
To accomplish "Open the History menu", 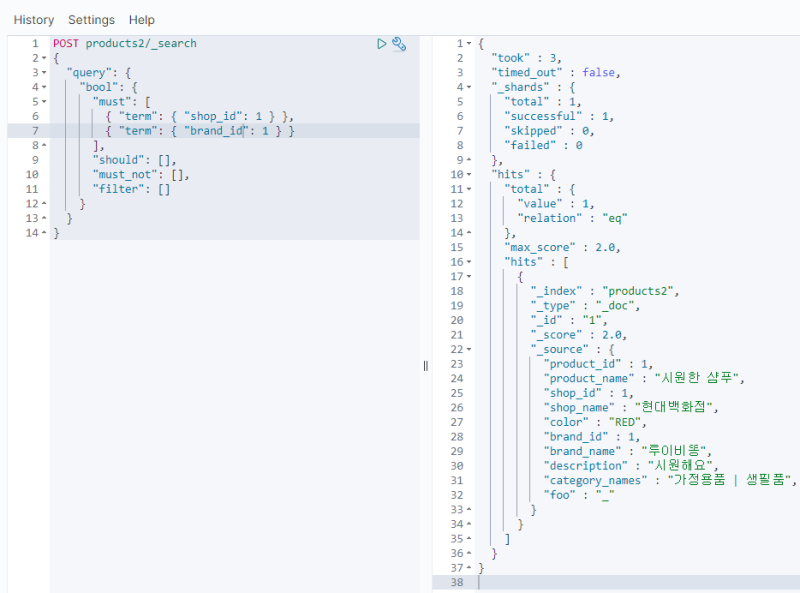I will click(x=34, y=20).
